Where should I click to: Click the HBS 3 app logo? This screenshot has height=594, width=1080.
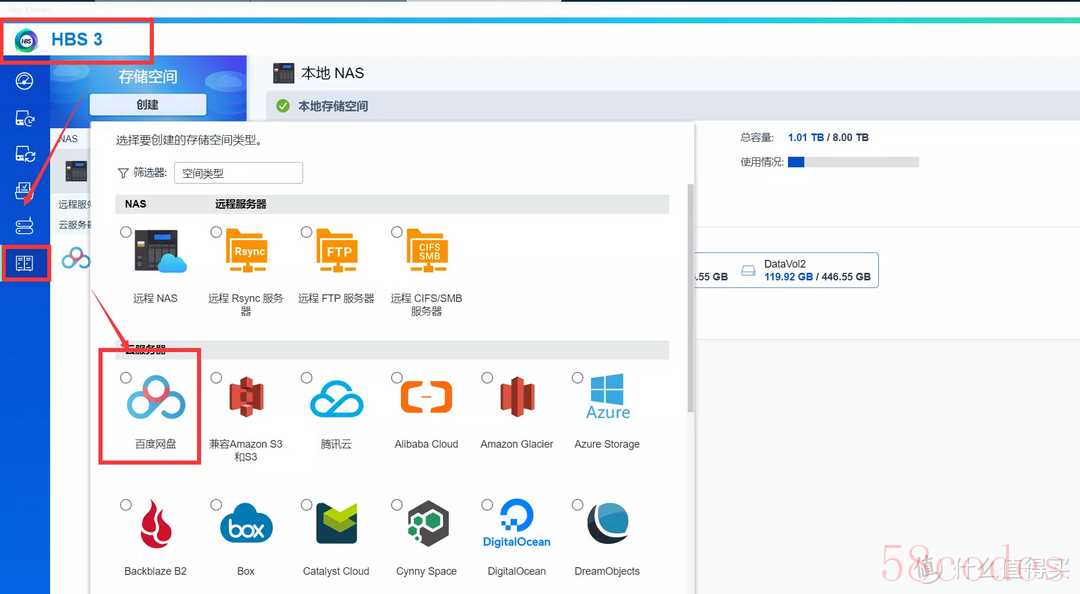point(26,40)
